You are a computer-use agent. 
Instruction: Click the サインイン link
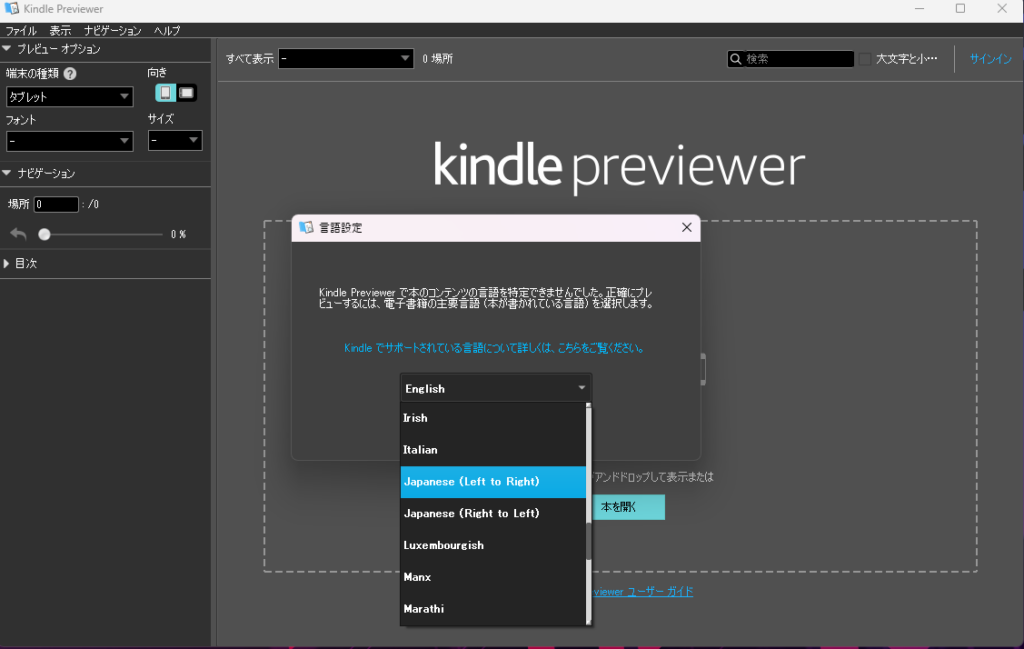(x=990, y=59)
